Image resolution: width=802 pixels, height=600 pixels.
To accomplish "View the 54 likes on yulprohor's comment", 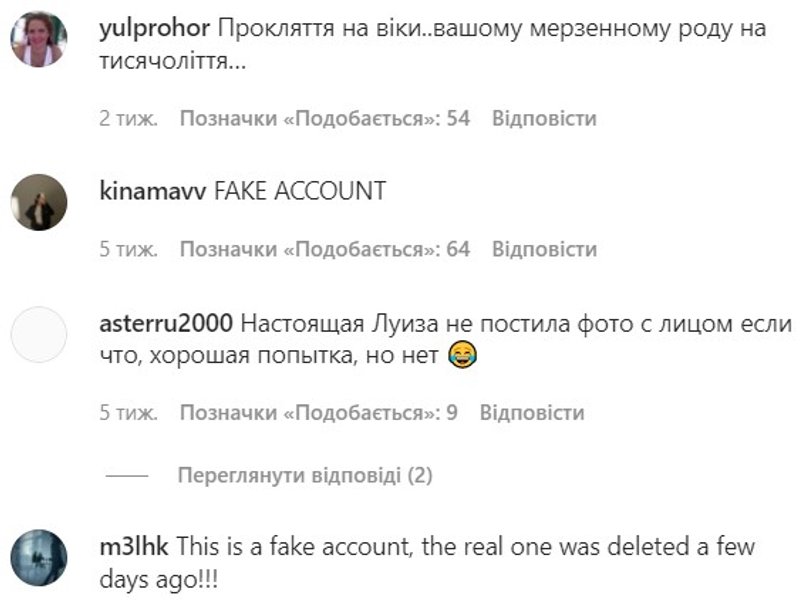I will (x=324, y=119).
